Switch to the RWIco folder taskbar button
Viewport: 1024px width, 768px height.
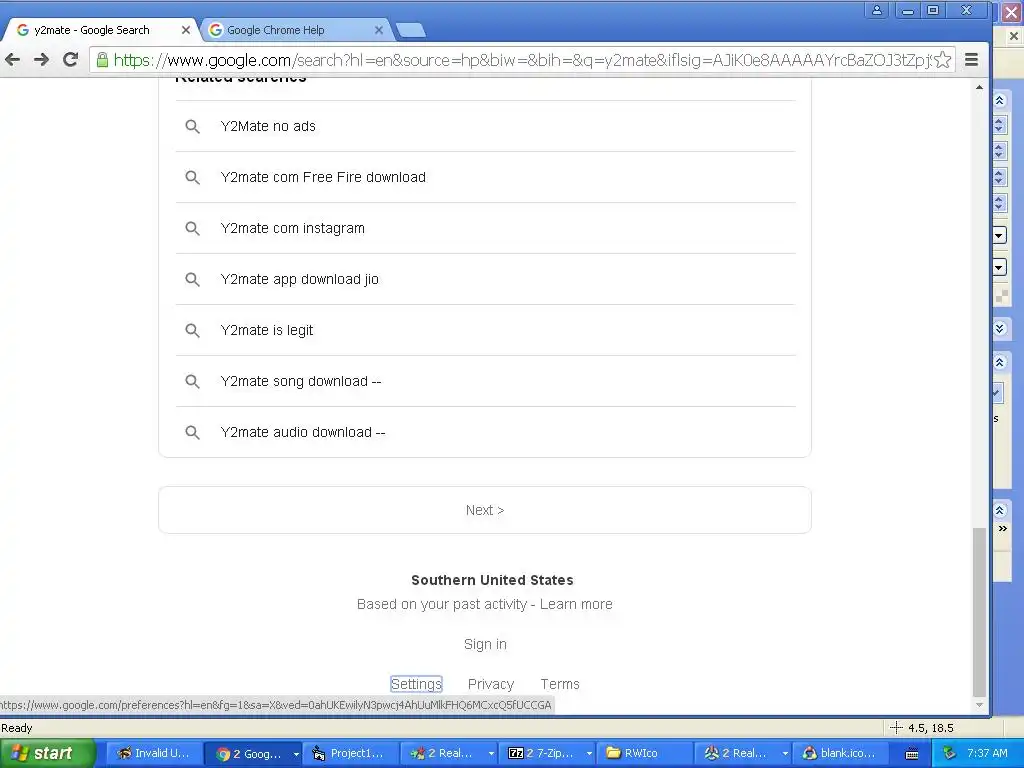coord(643,754)
